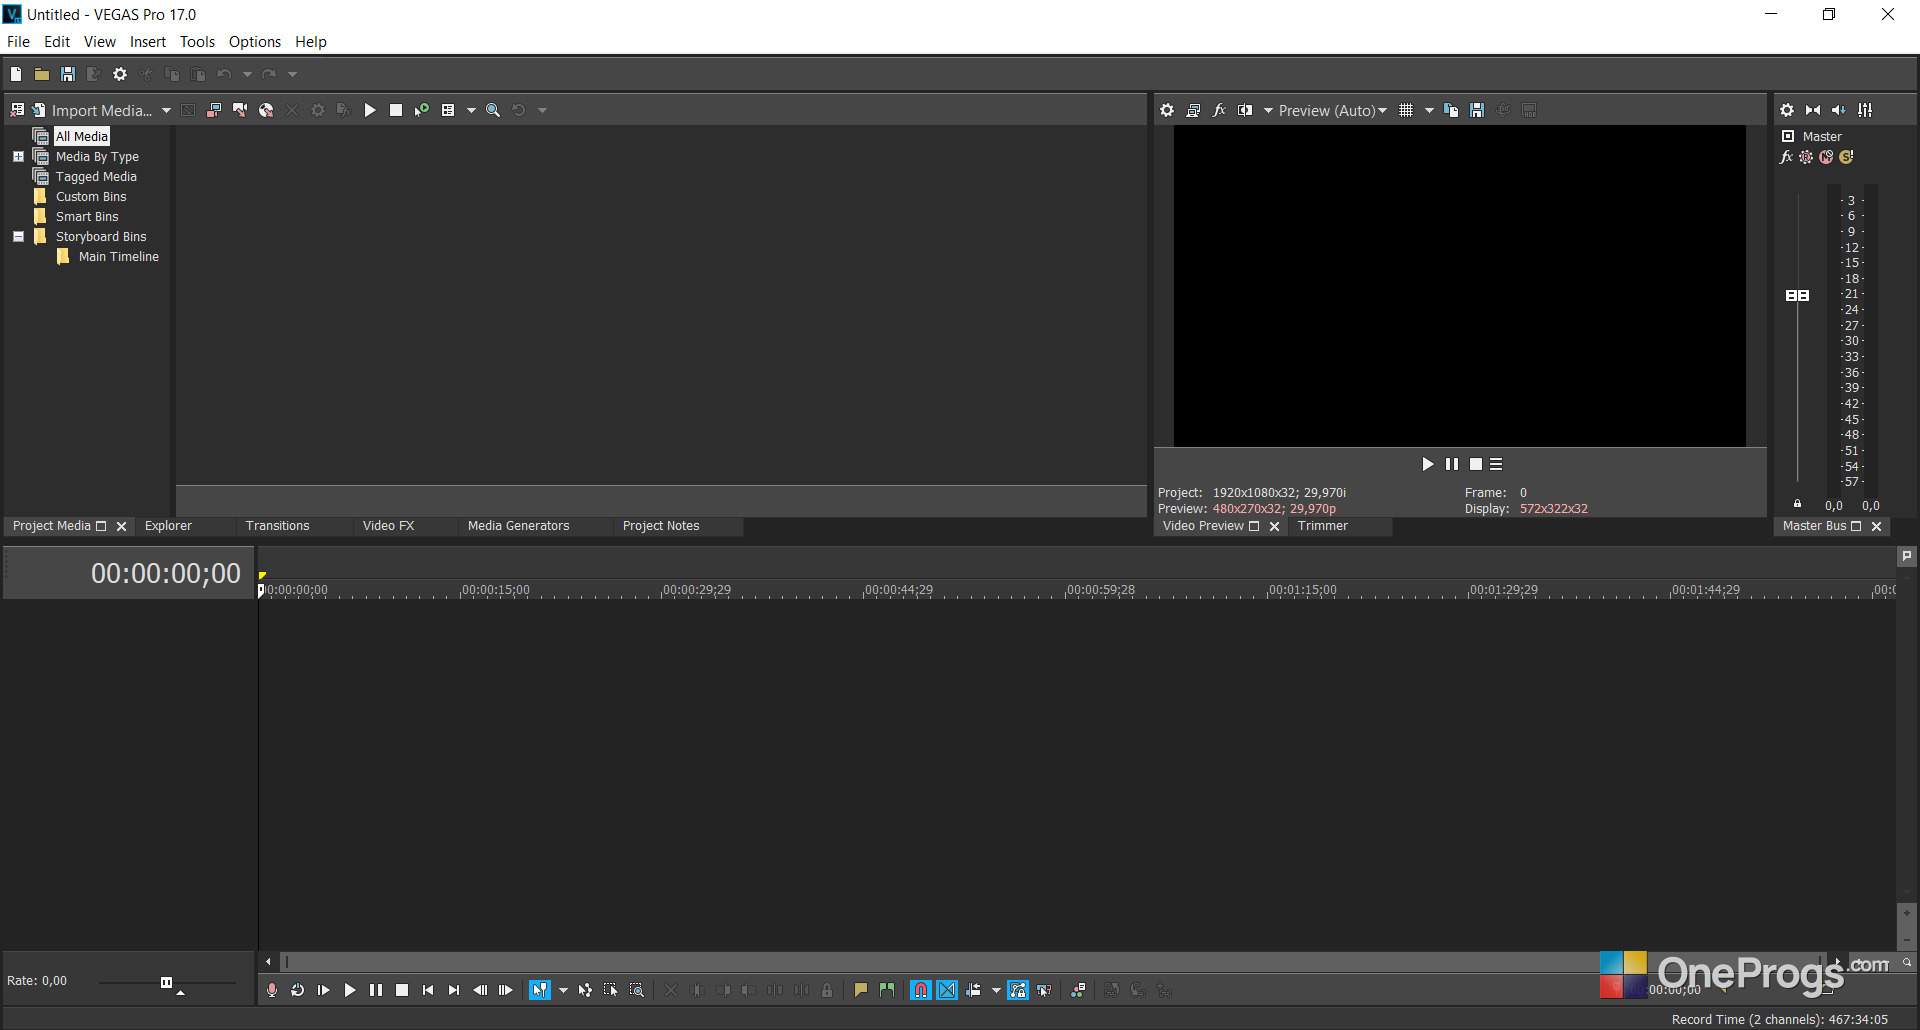Open the Options menu
Image resolution: width=1920 pixels, height=1030 pixels.
coord(255,42)
